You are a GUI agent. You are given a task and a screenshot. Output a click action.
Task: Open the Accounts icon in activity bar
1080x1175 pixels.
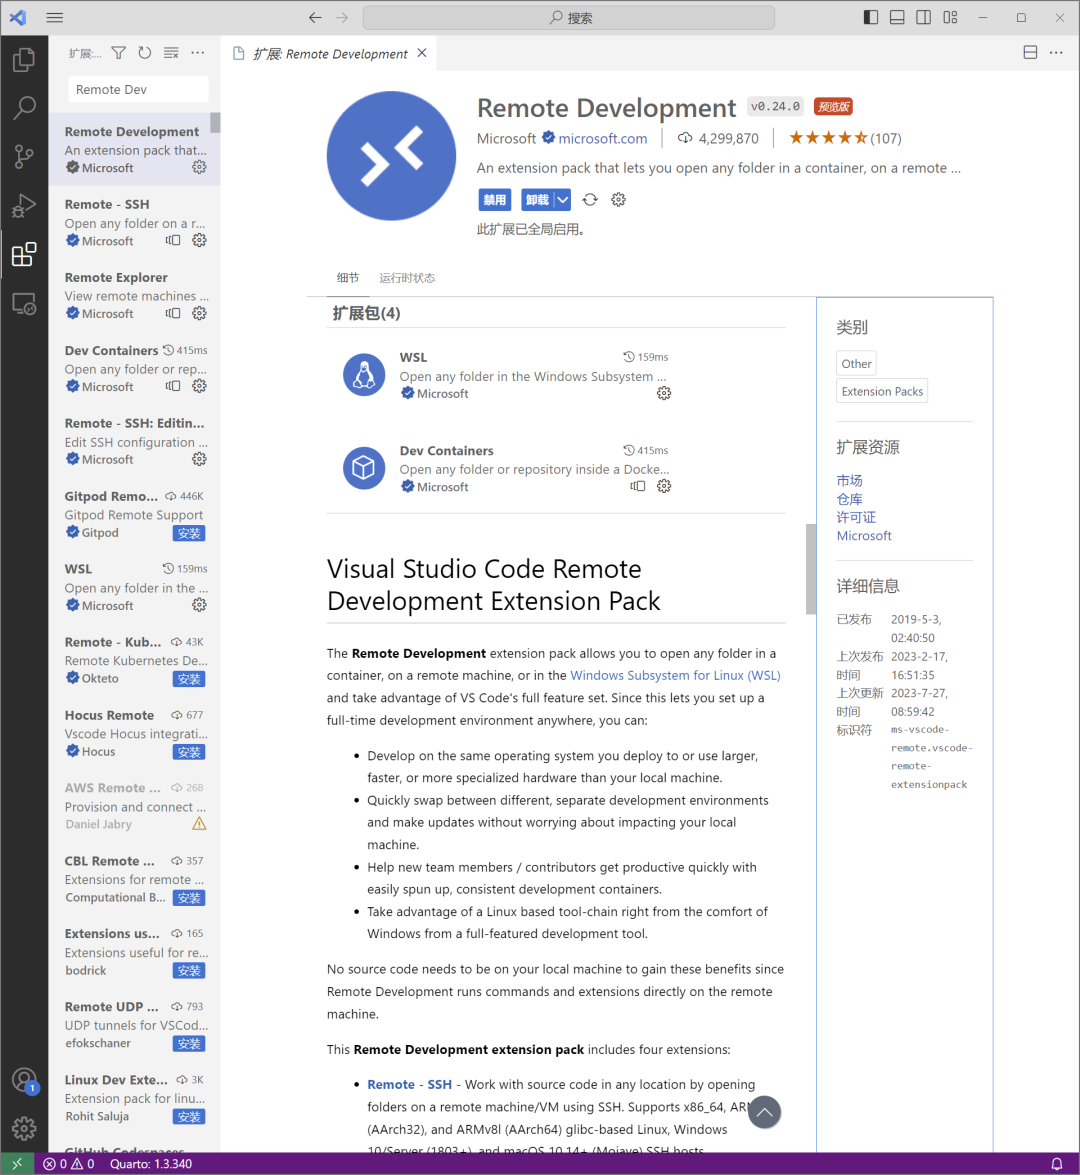(24, 1080)
